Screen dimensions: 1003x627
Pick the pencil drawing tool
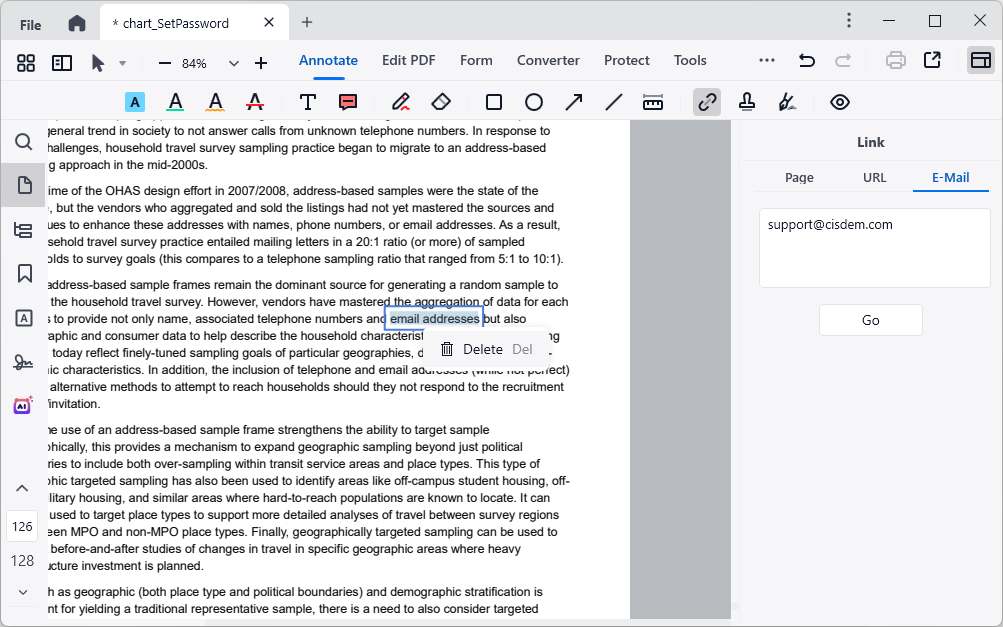click(x=401, y=102)
